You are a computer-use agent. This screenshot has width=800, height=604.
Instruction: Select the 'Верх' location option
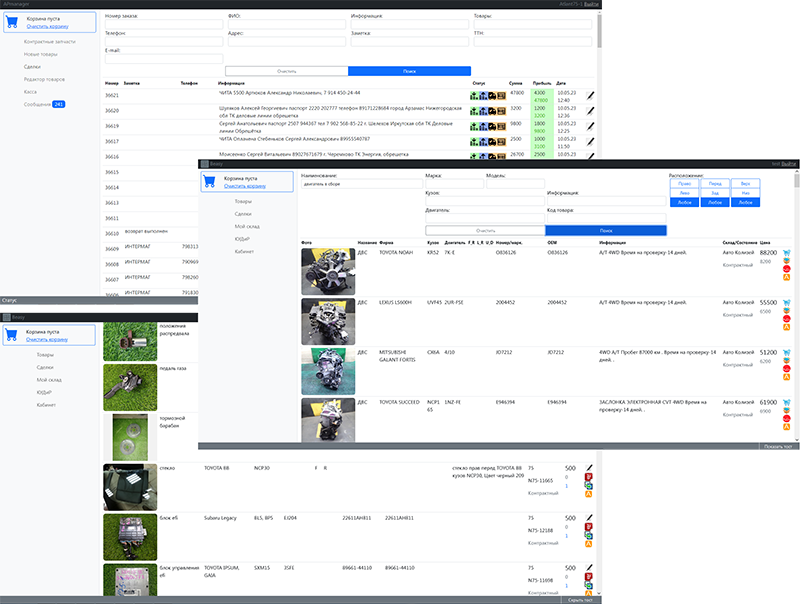(745, 184)
